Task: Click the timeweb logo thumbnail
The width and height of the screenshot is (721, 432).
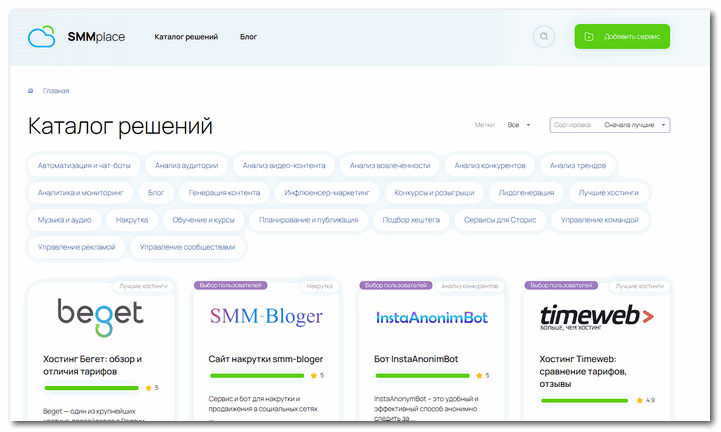Action: click(x=596, y=317)
